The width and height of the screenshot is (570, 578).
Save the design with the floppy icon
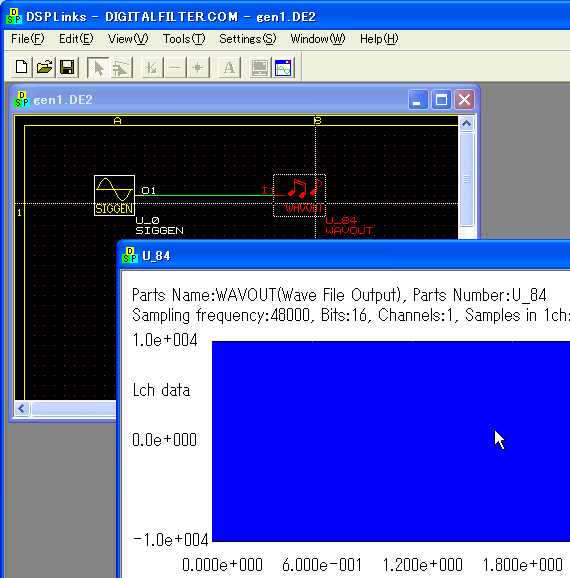click(x=67, y=67)
